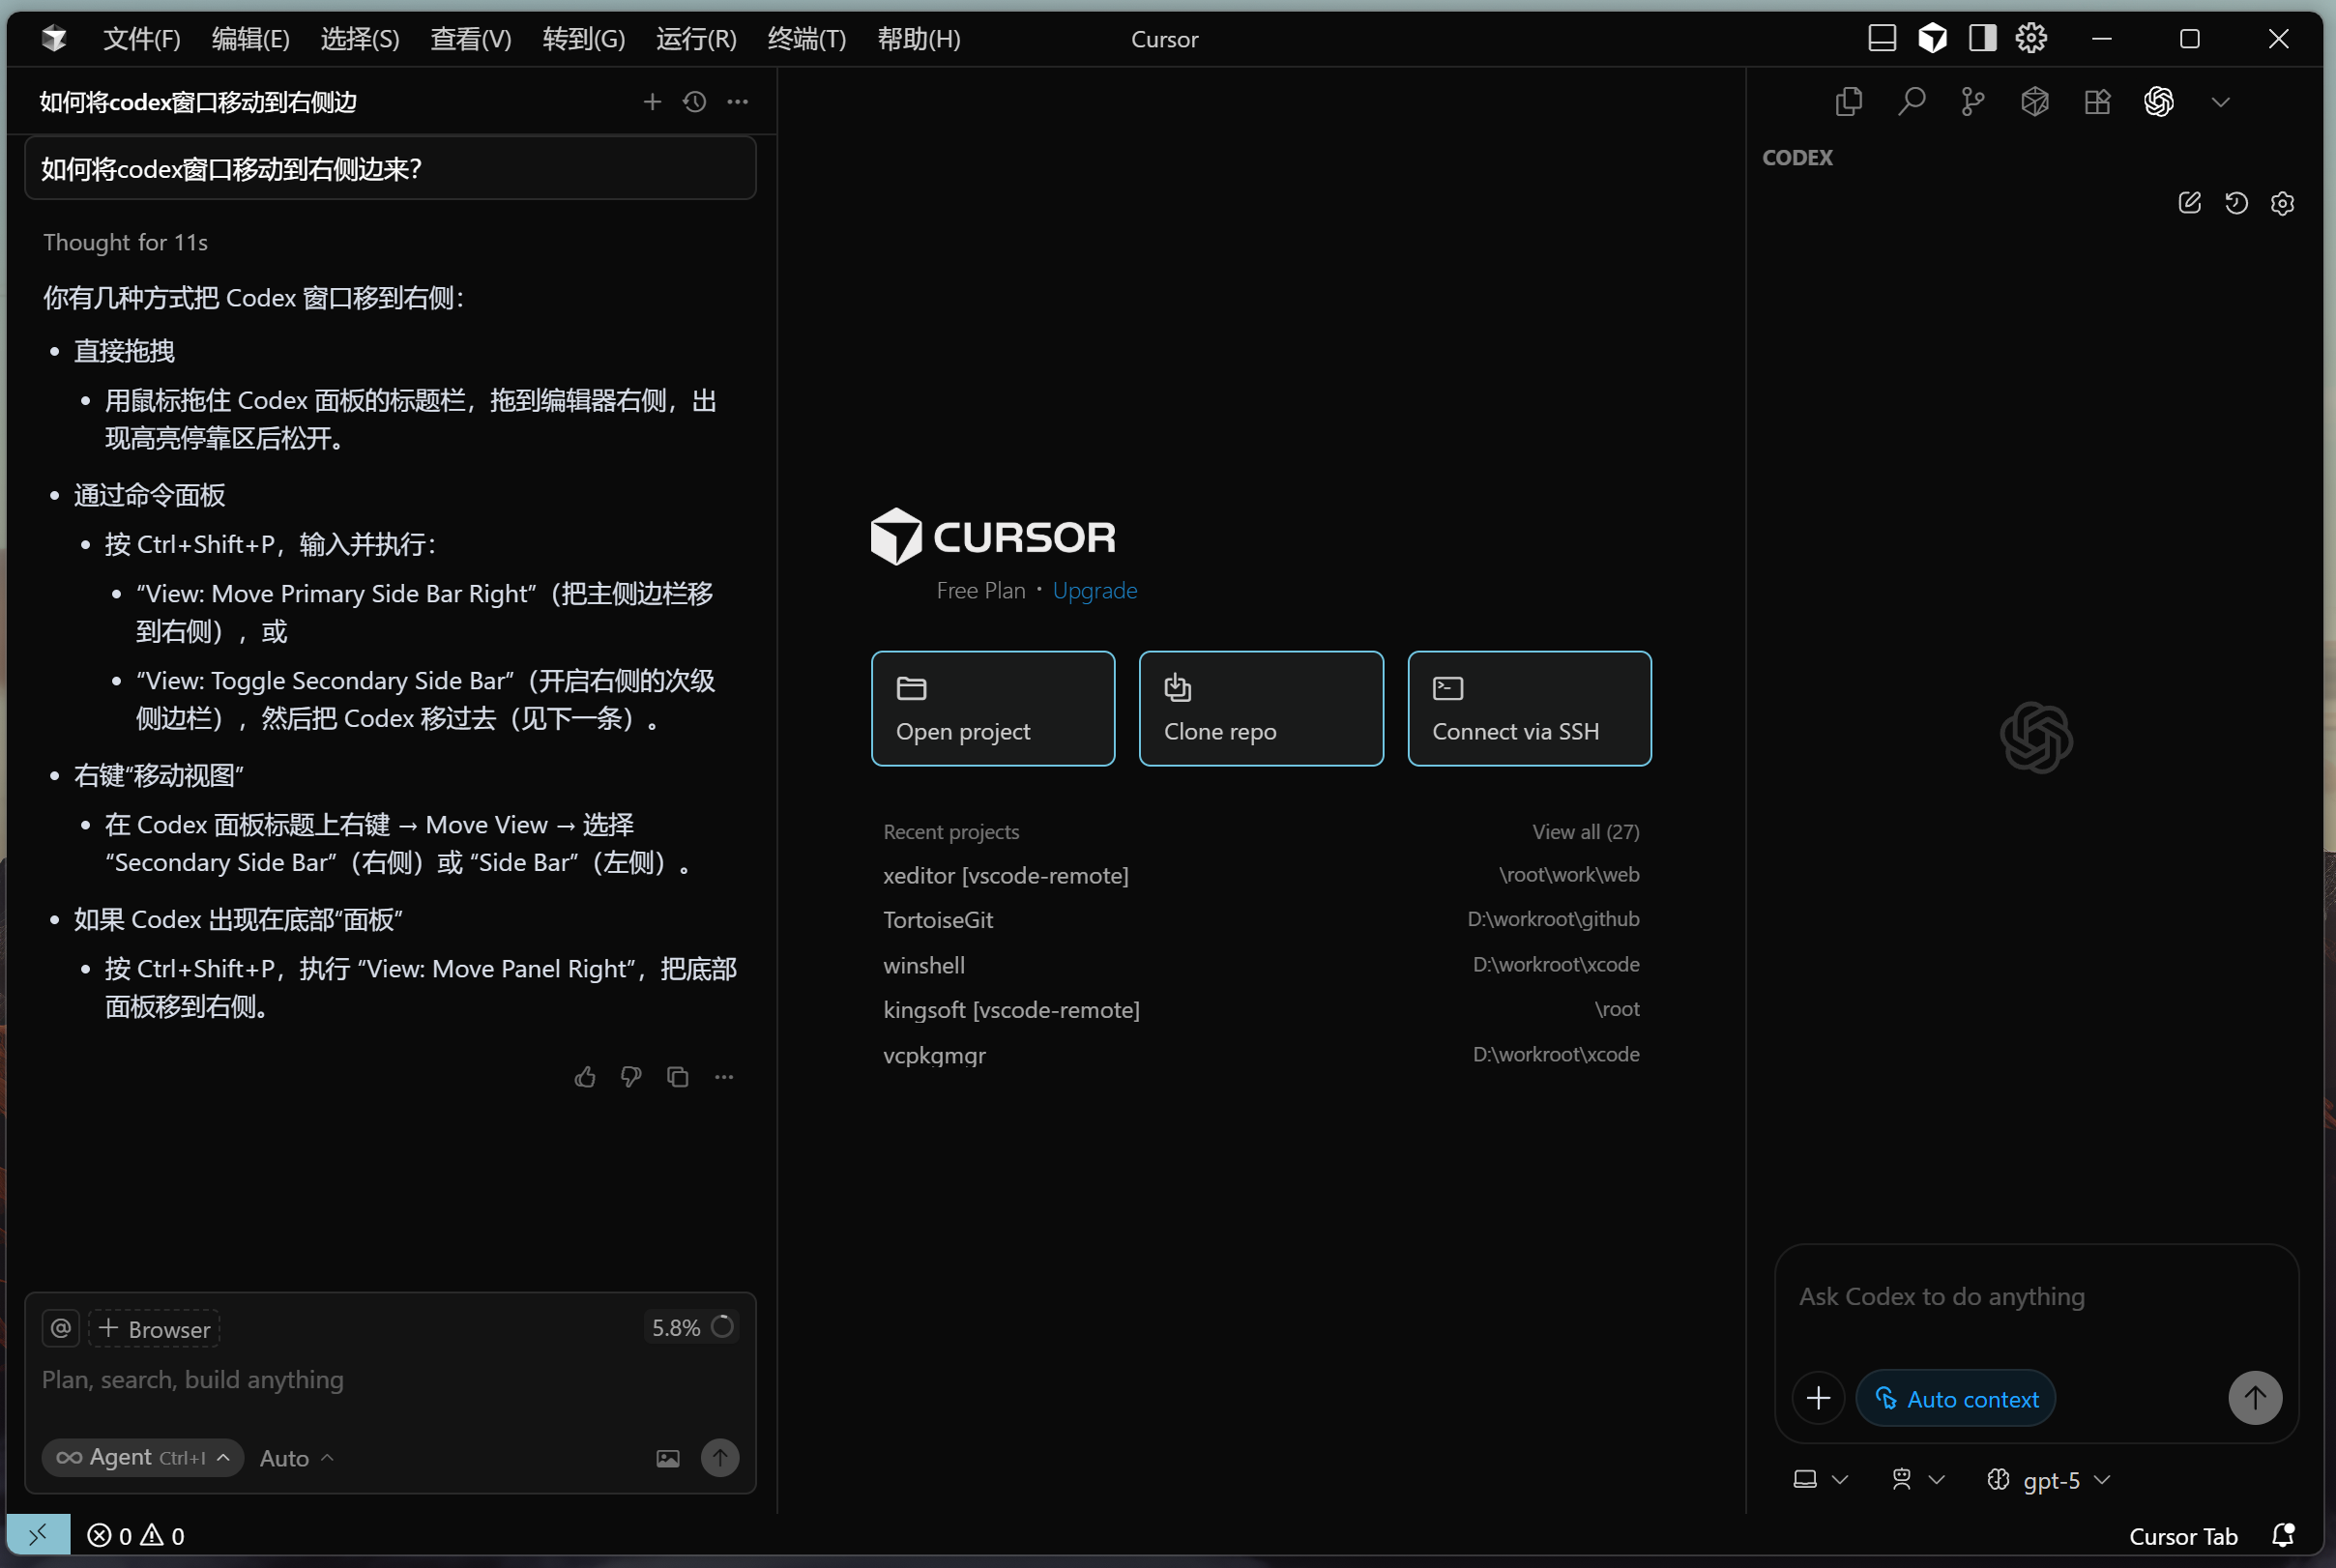2336x1568 pixels.
Task: Click thumbs up on the response
Action: pyautogui.click(x=585, y=1077)
